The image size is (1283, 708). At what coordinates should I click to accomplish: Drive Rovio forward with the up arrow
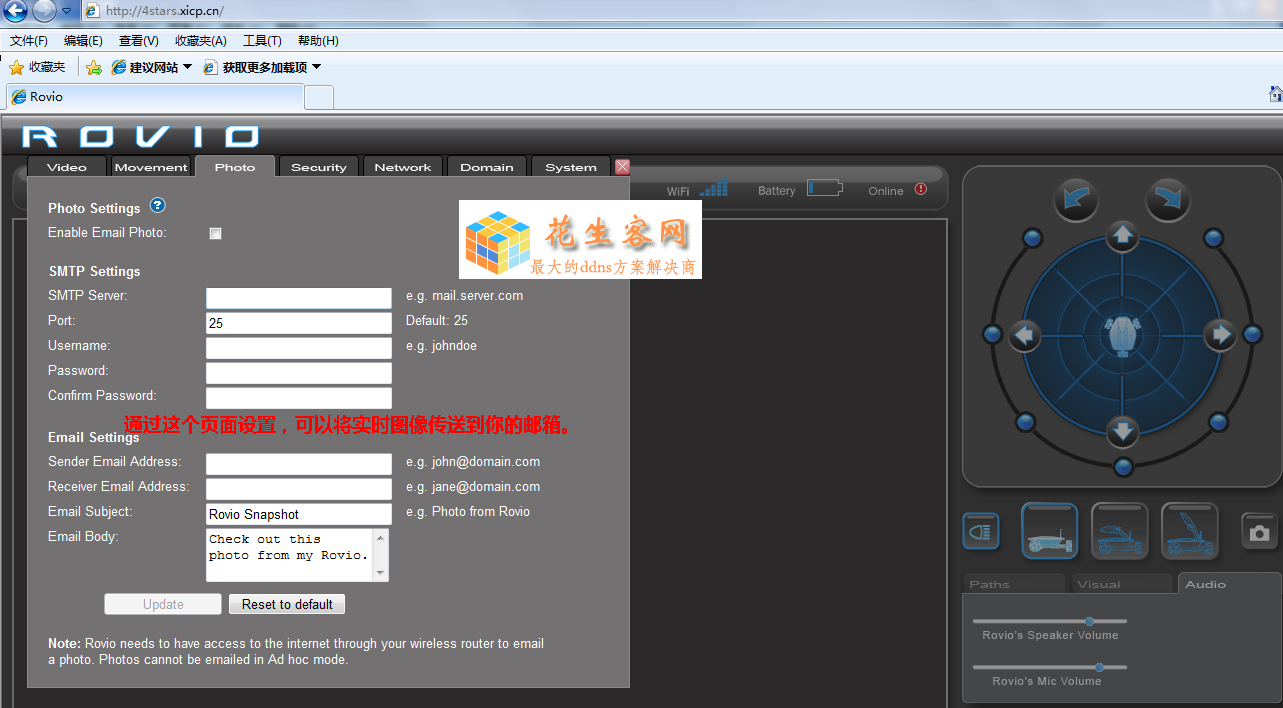click(x=1123, y=236)
